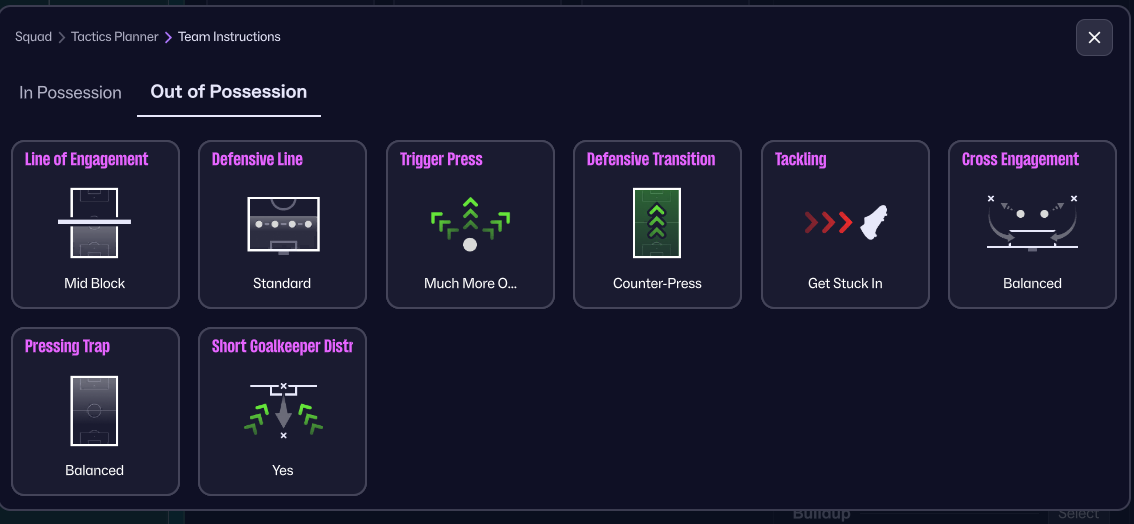Screen dimensions: 1134x524
Task: Click the Defensive Transition pitch icon
Action: pyautogui.click(x=657, y=221)
